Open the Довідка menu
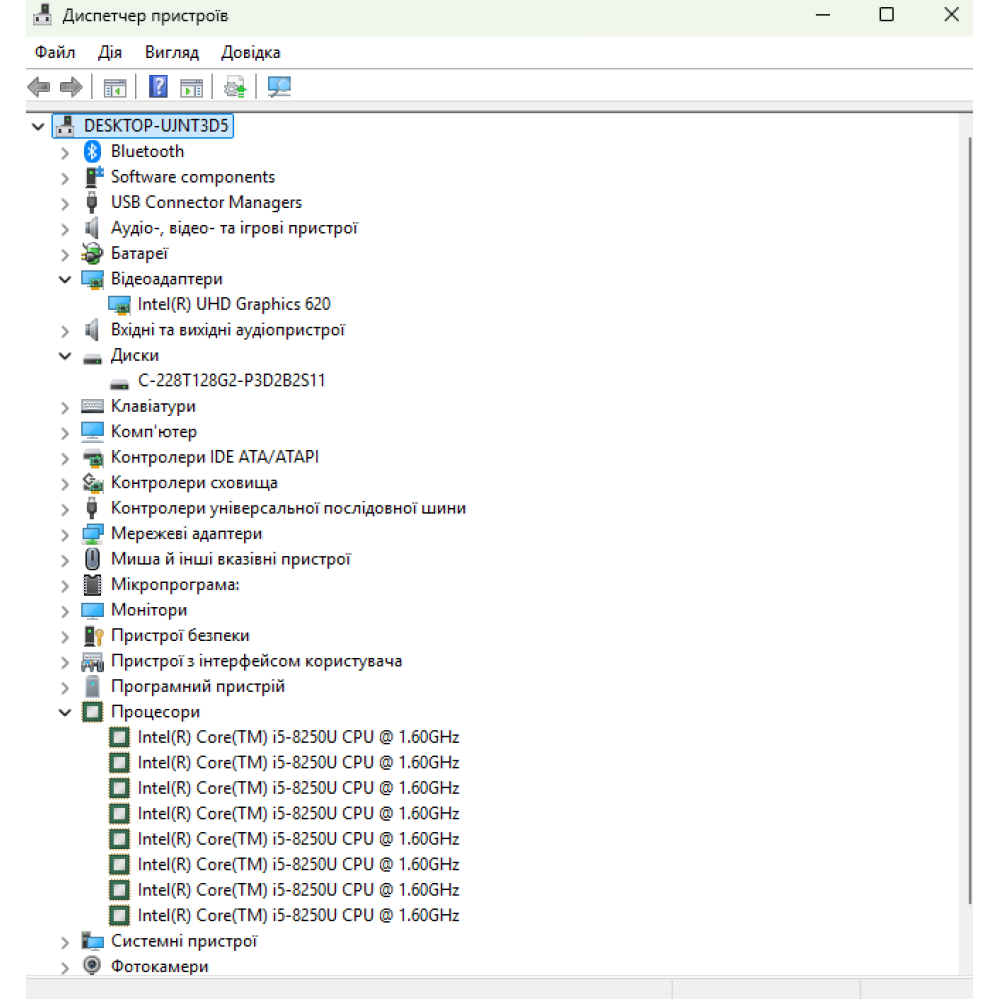This screenshot has width=1000, height=1000. pyautogui.click(x=250, y=52)
